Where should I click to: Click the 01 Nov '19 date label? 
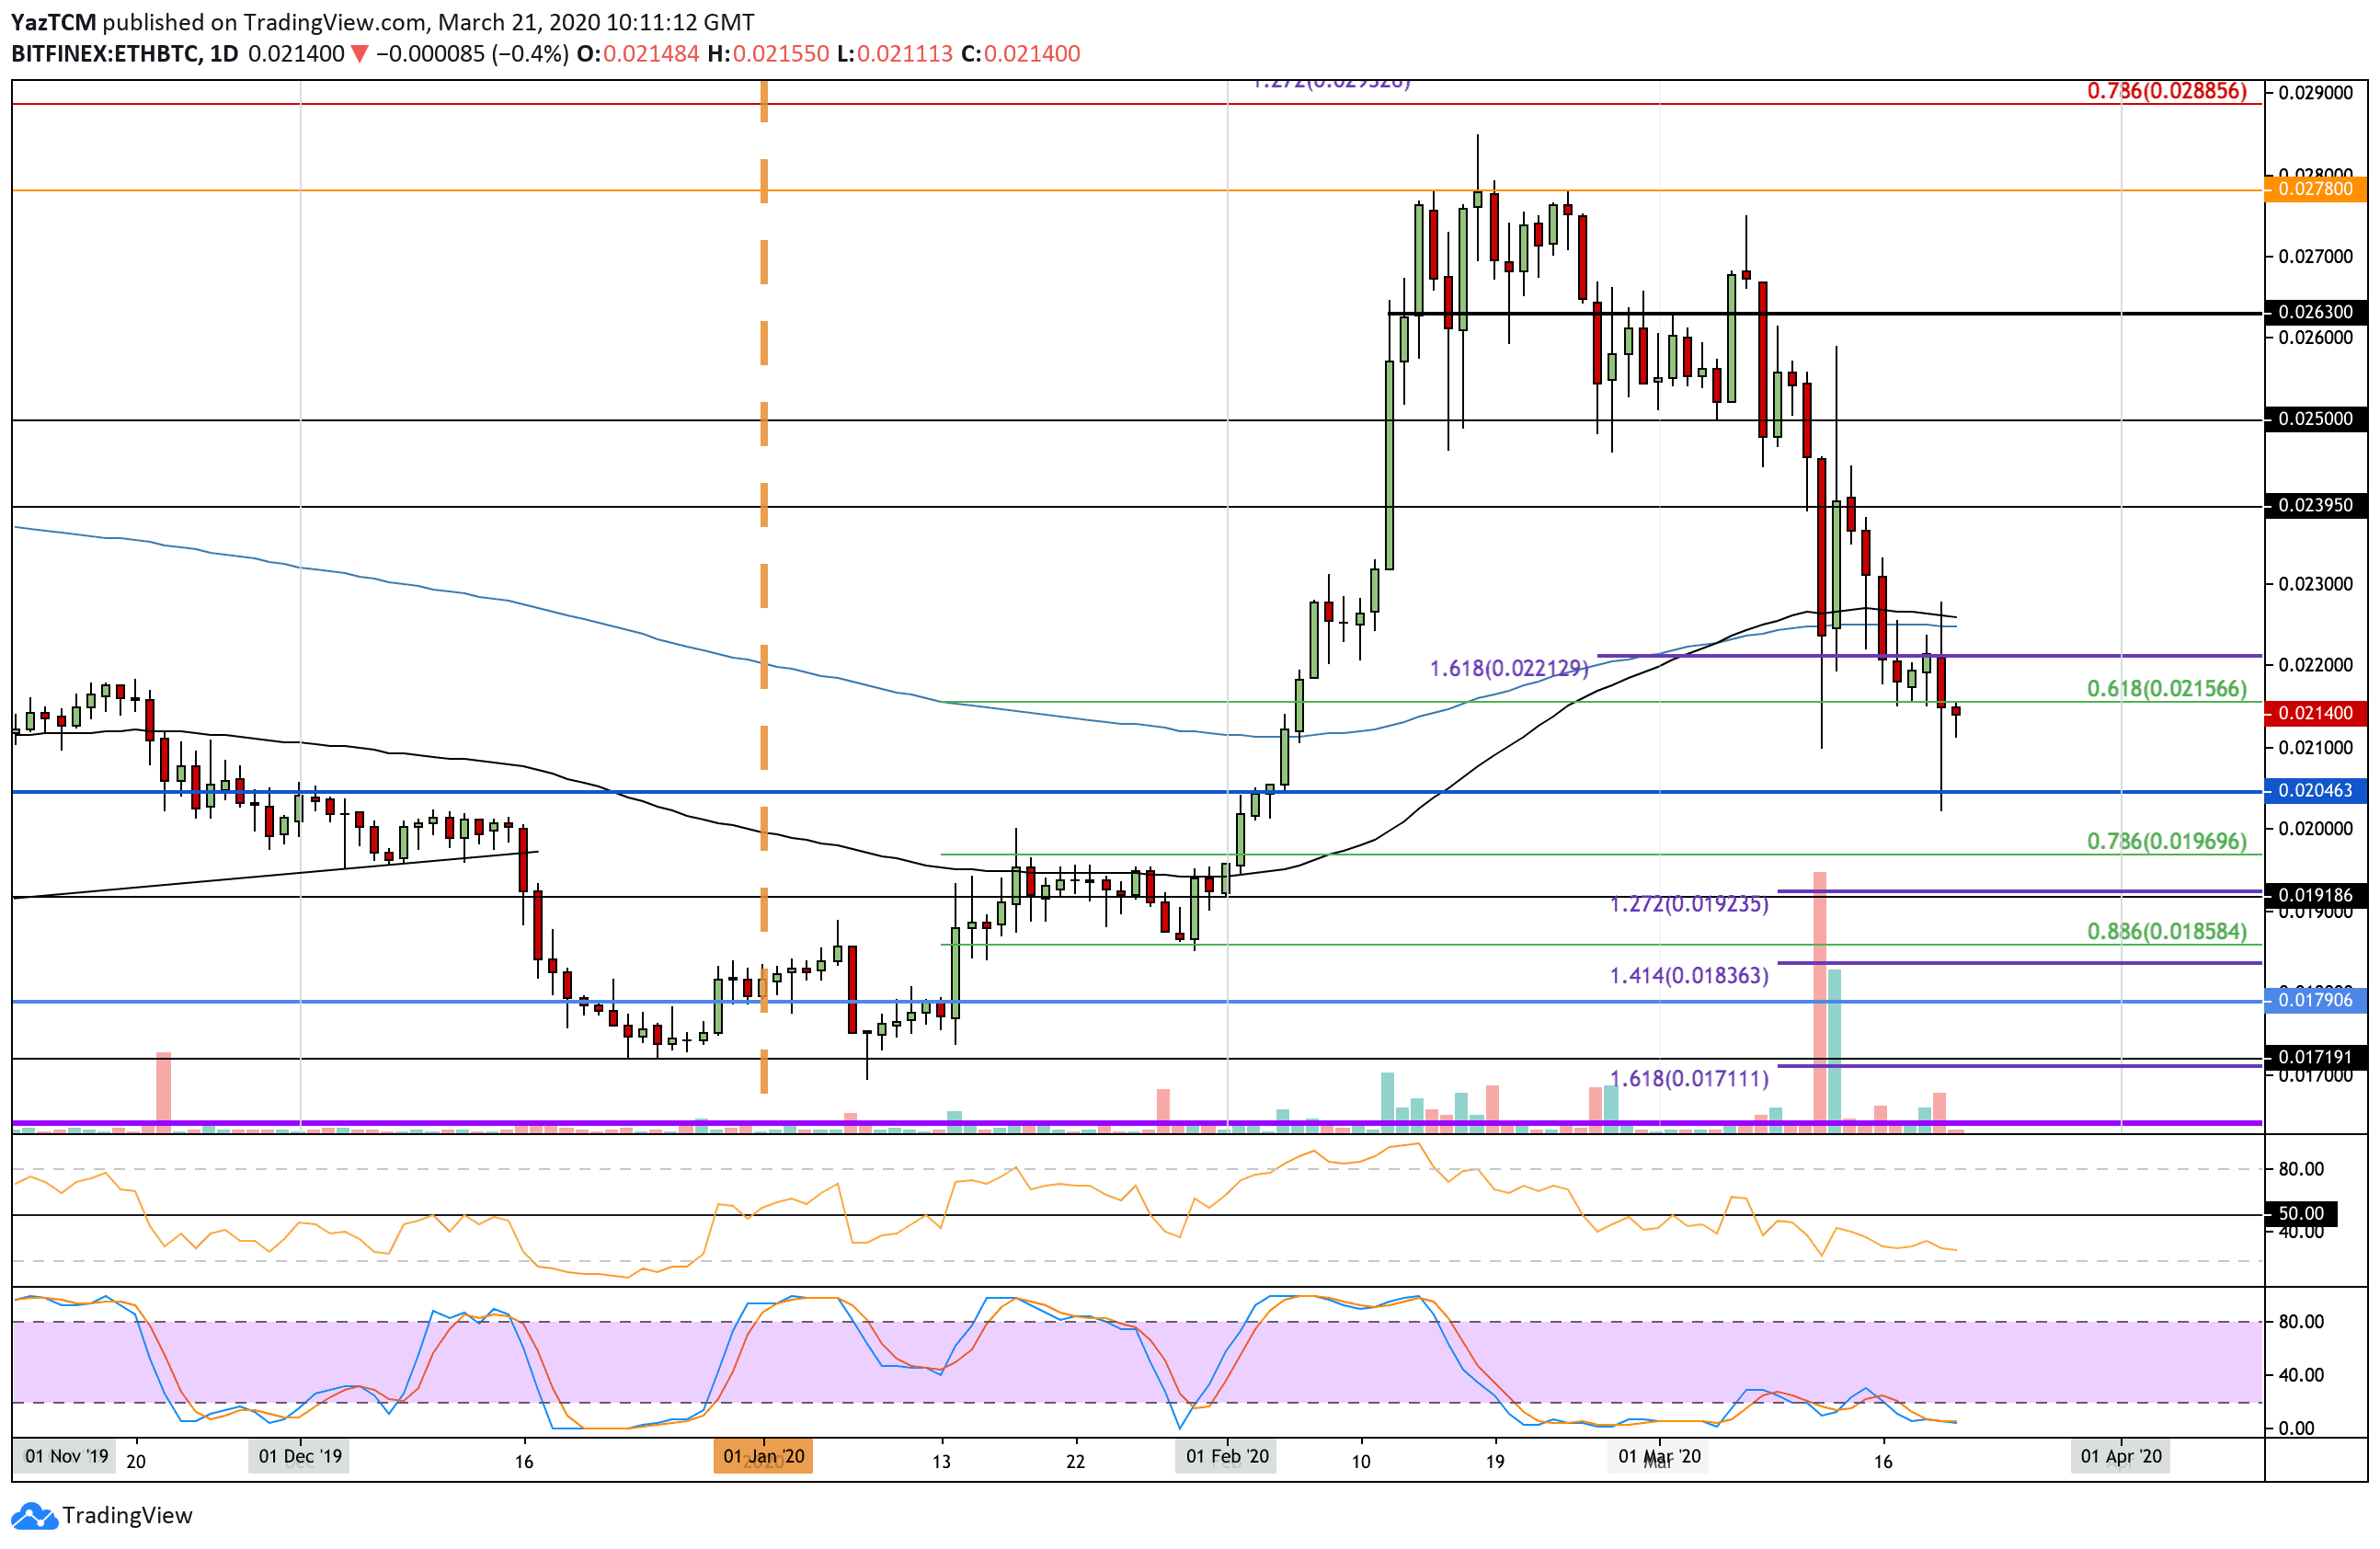(x=67, y=1457)
